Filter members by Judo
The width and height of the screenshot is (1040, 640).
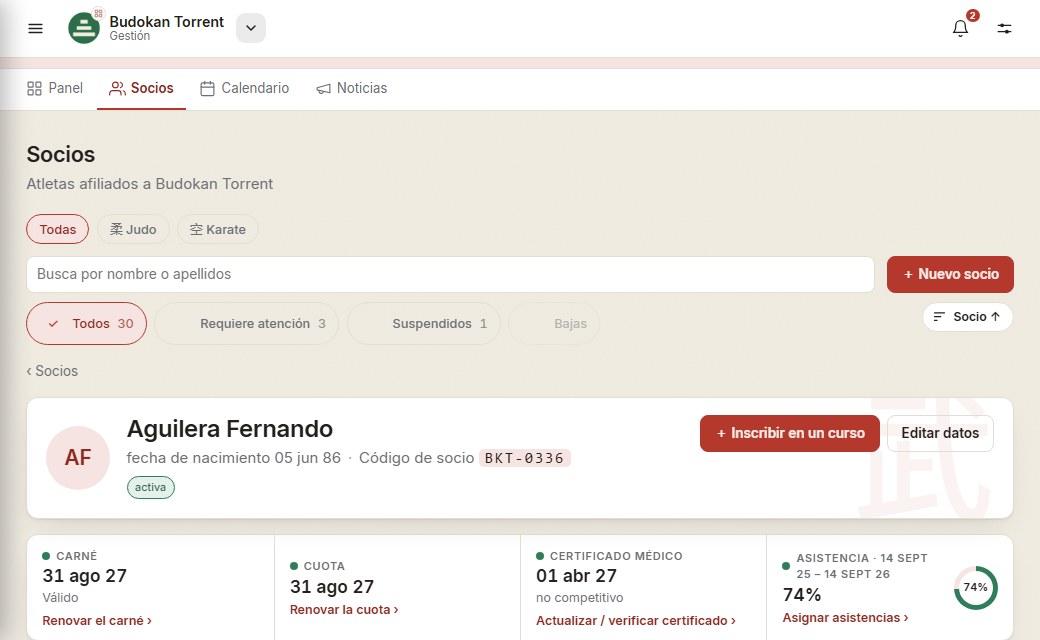(133, 229)
